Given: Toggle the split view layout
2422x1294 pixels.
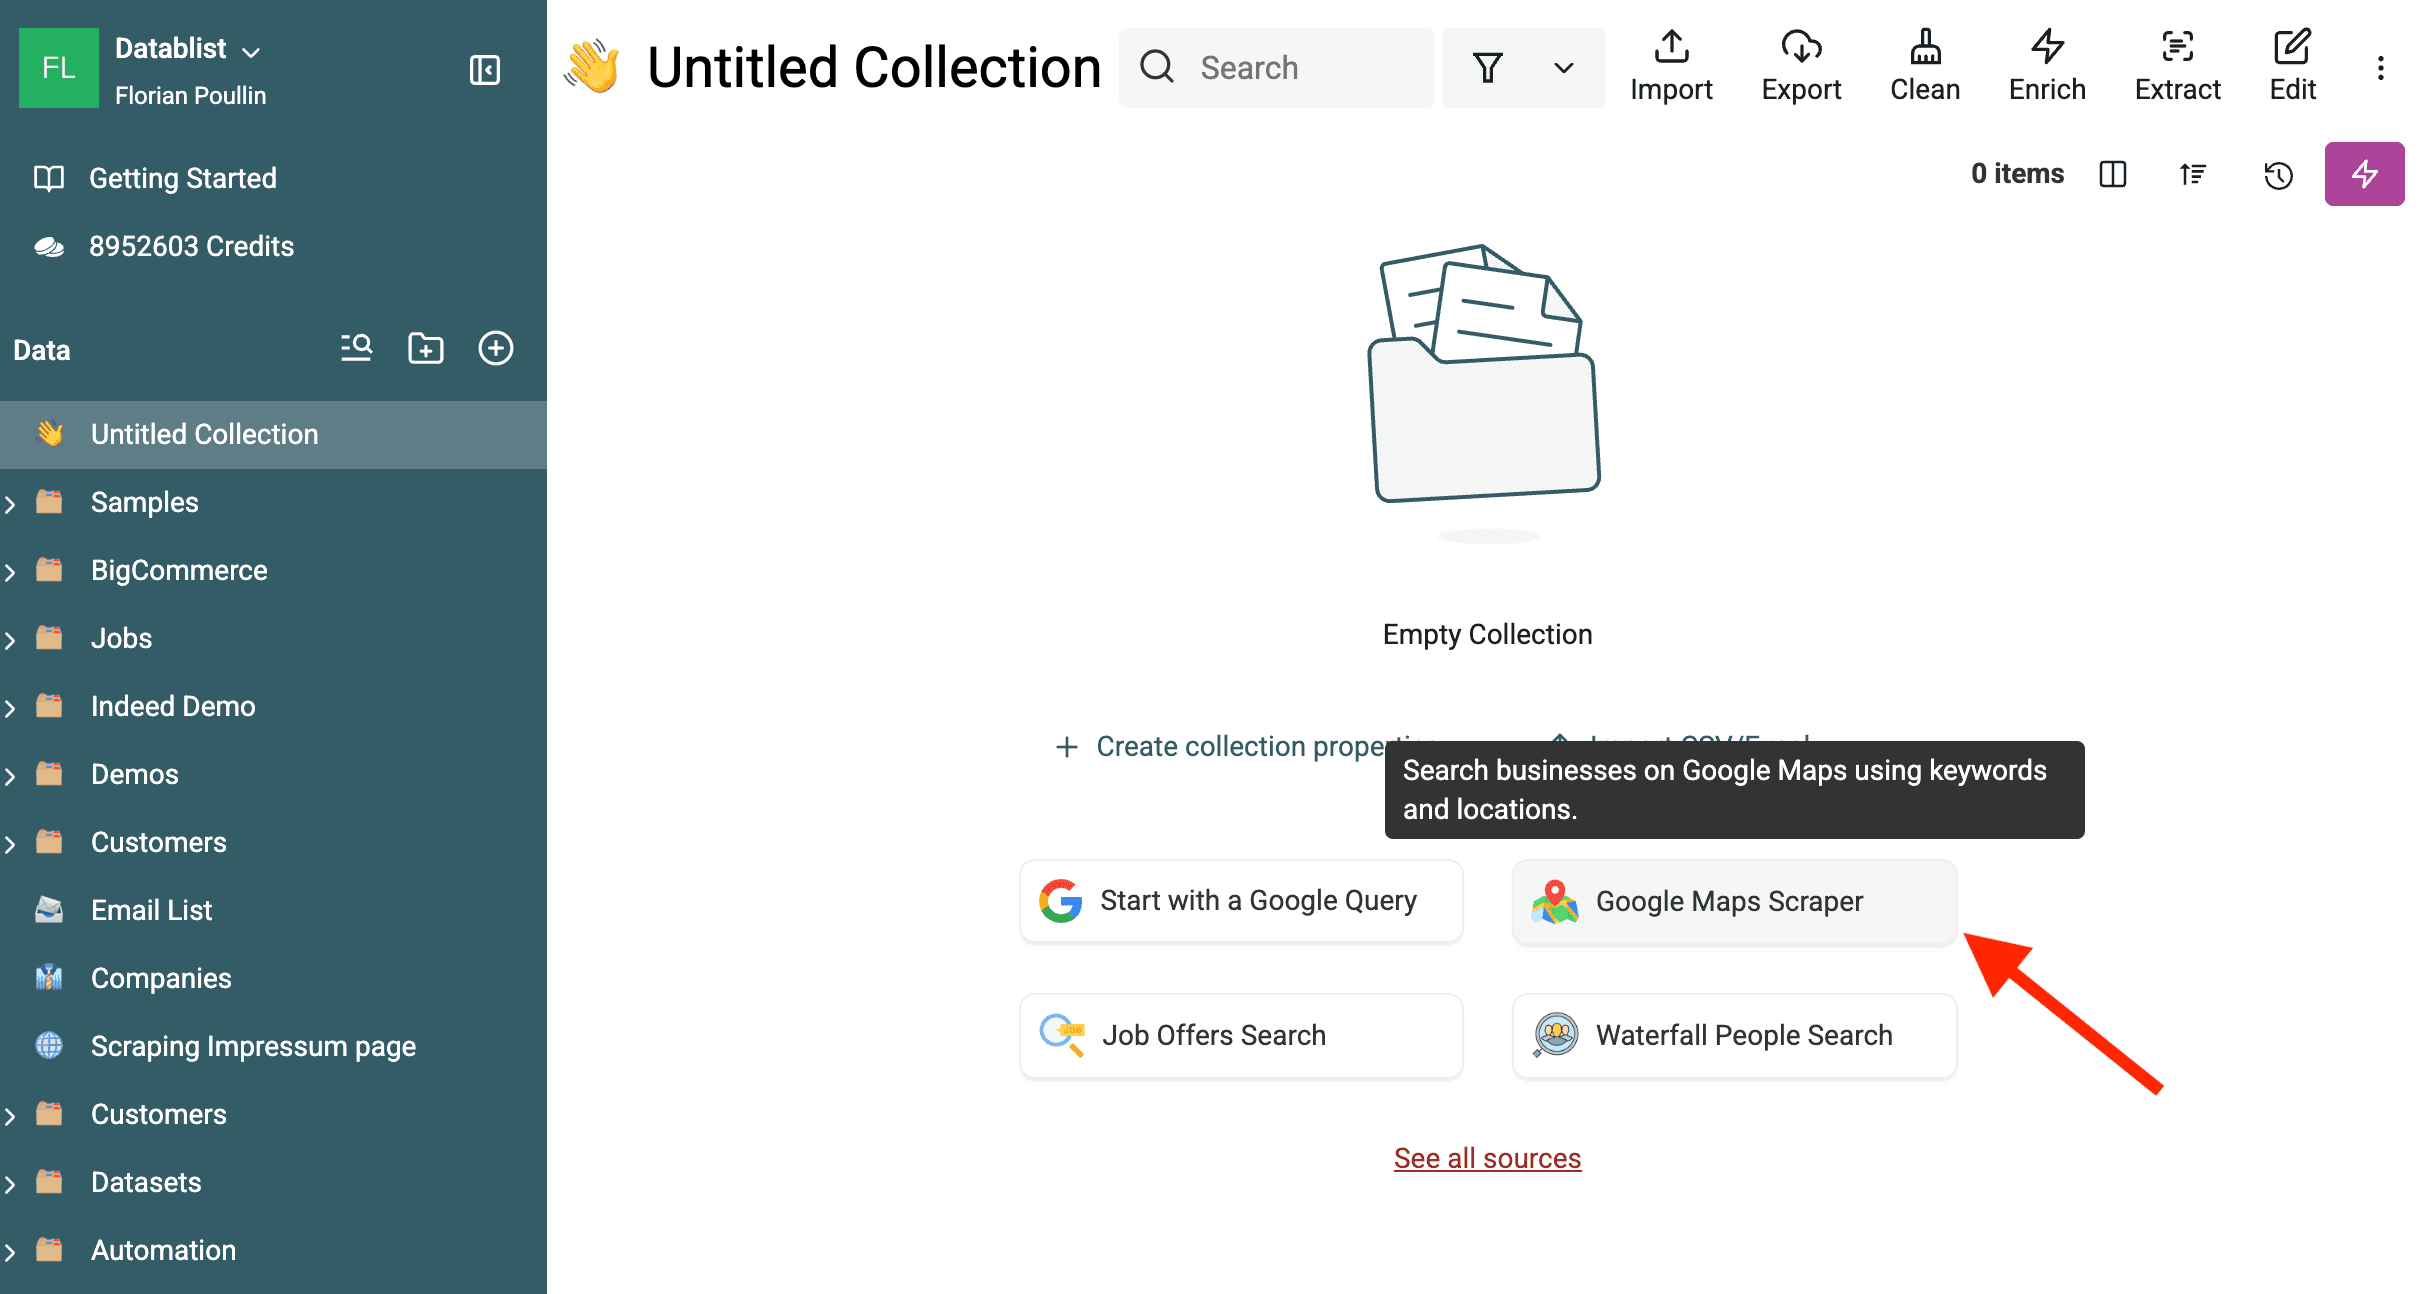Looking at the screenshot, I should pos(2113,174).
